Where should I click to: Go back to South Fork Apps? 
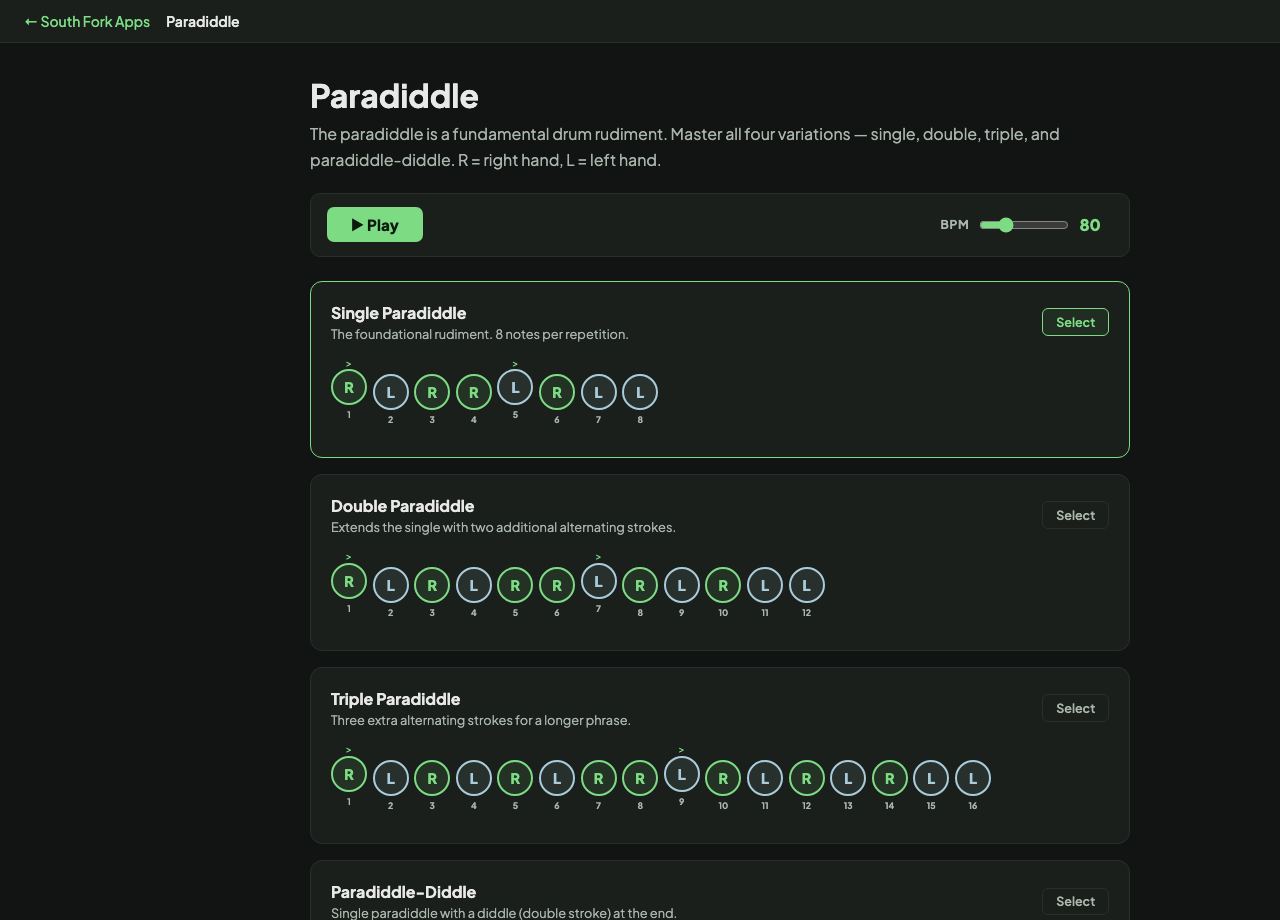(87, 21)
